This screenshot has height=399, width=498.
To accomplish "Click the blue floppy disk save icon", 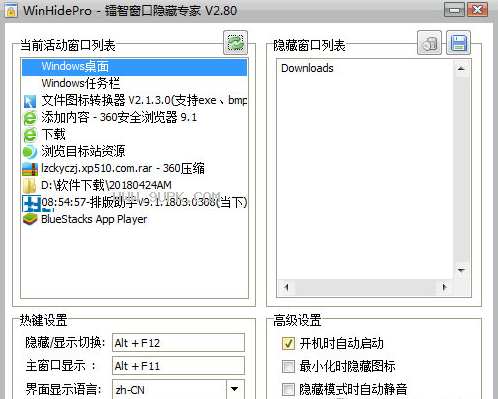I will pos(458,43).
